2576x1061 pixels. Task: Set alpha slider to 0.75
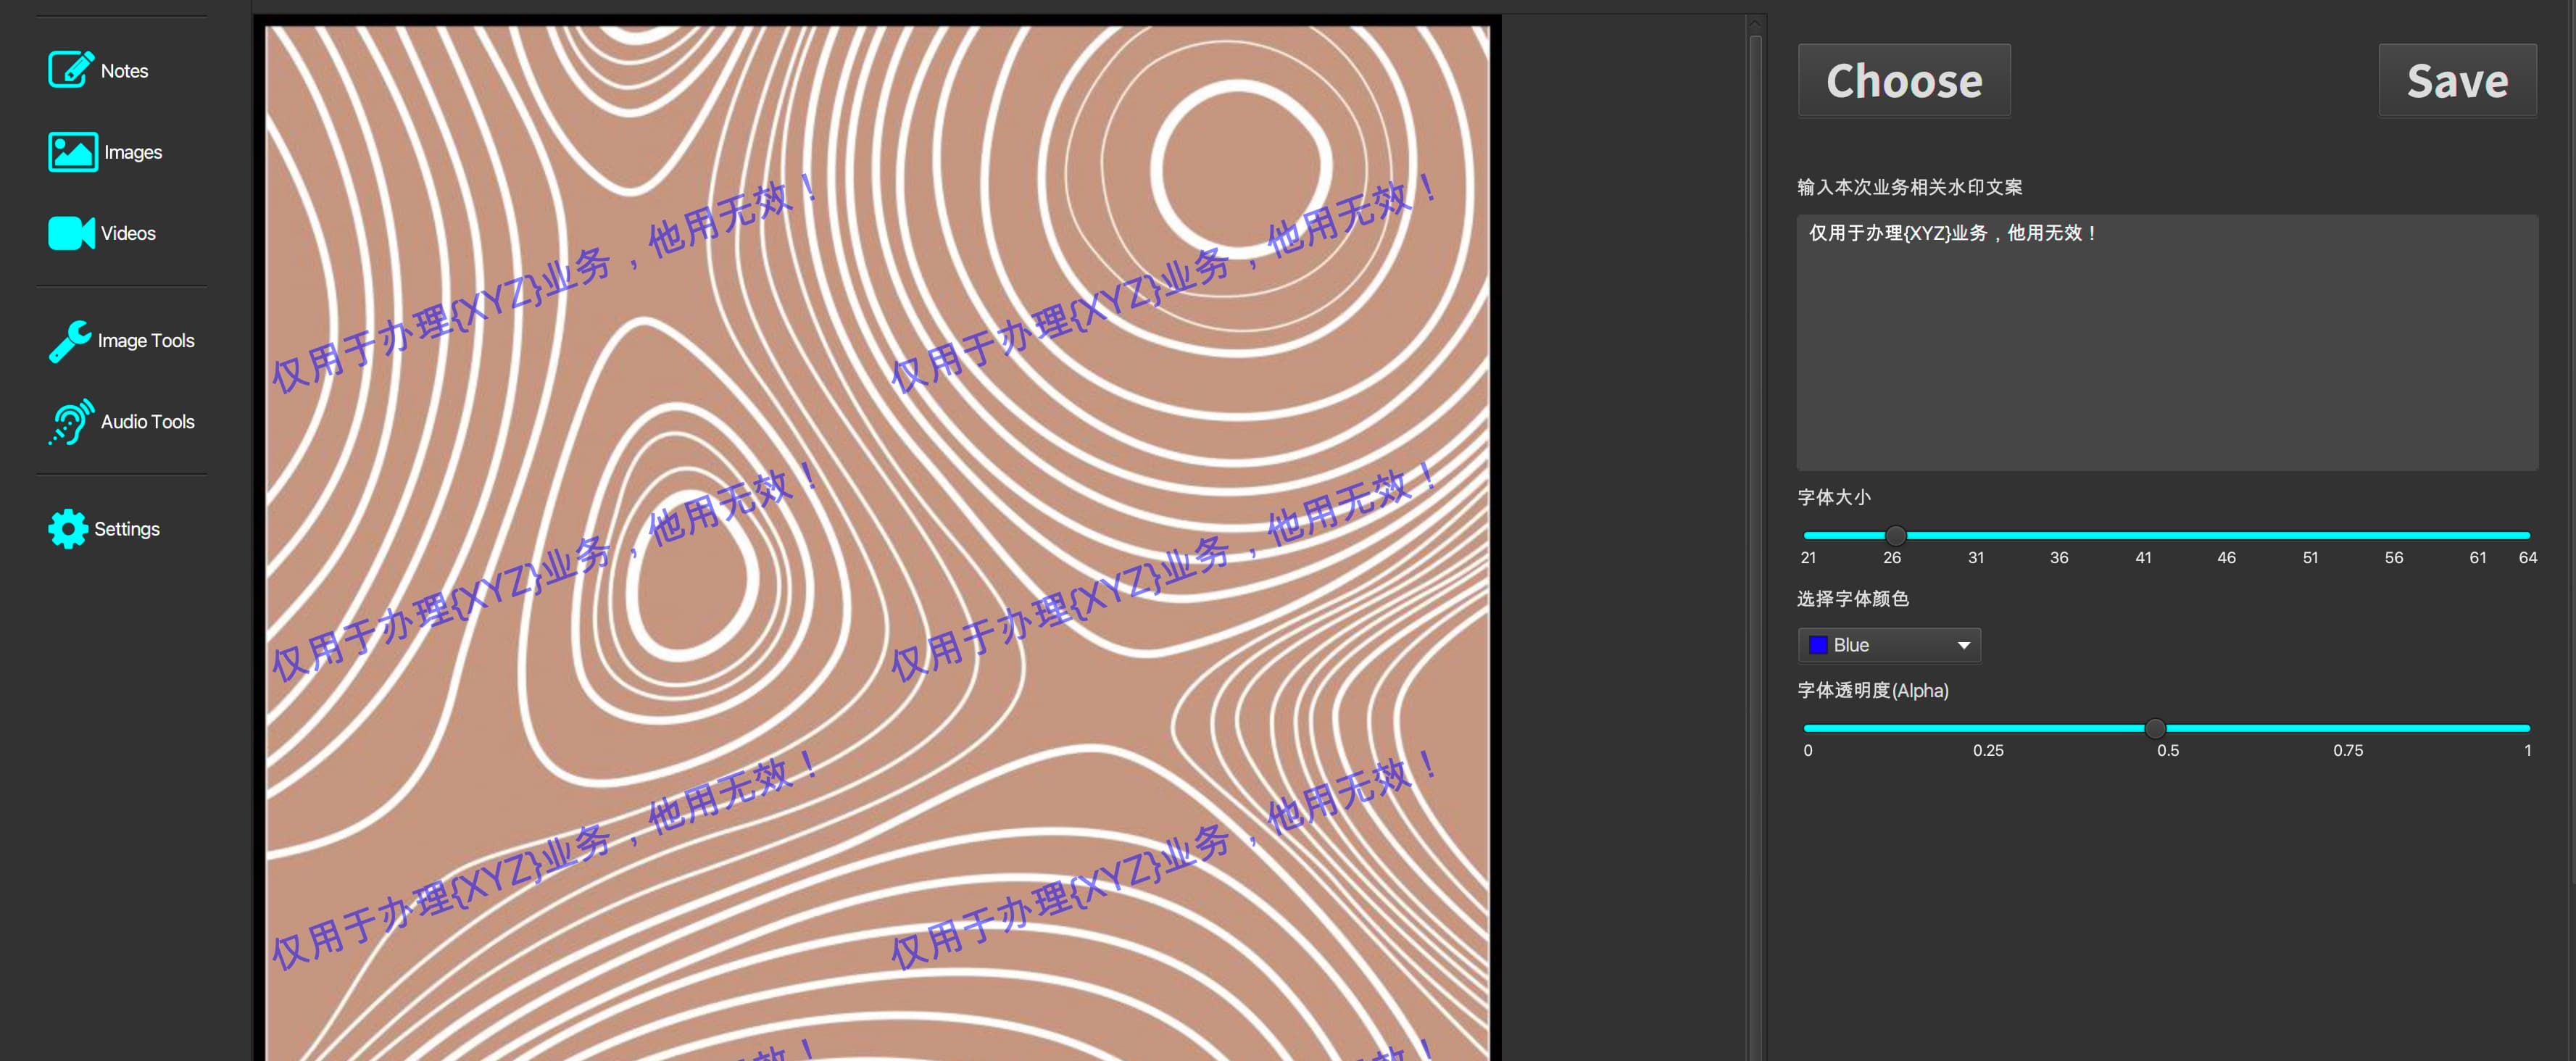point(2348,728)
